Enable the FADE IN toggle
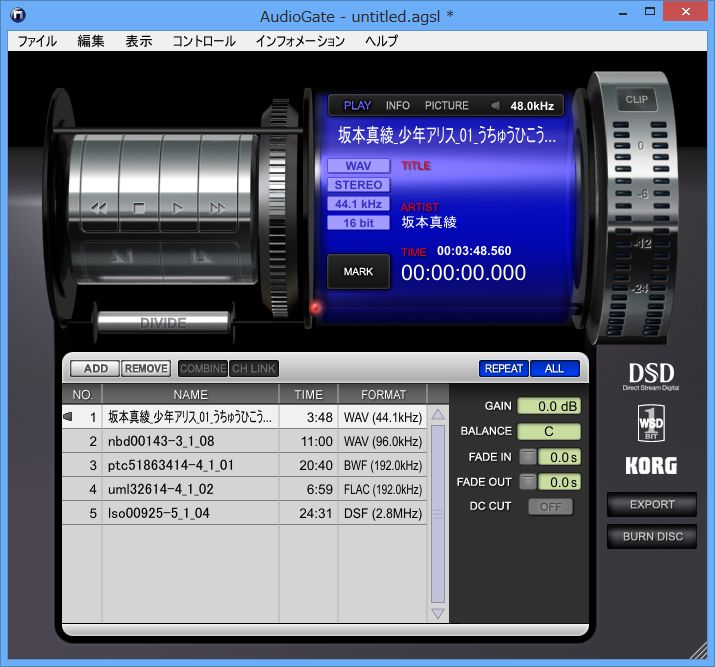 click(x=528, y=457)
